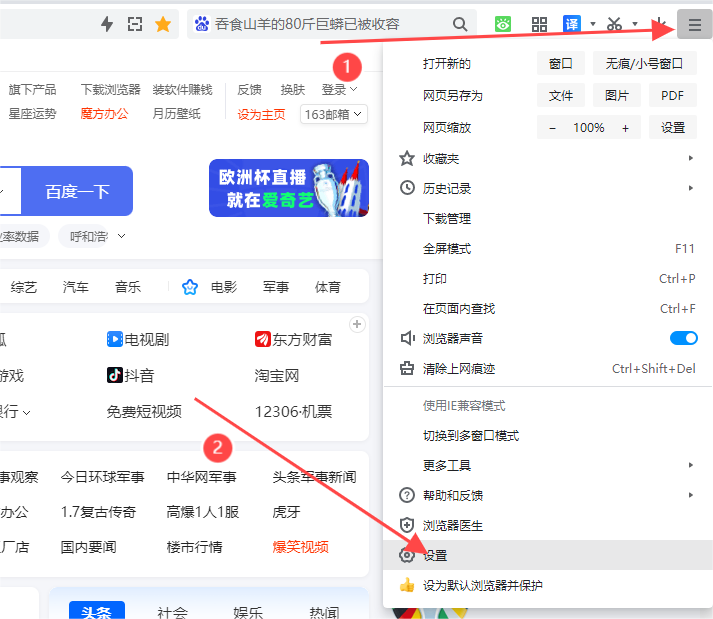Click the 电影 star icon
The width and height of the screenshot is (713, 619).
point(190,287)
